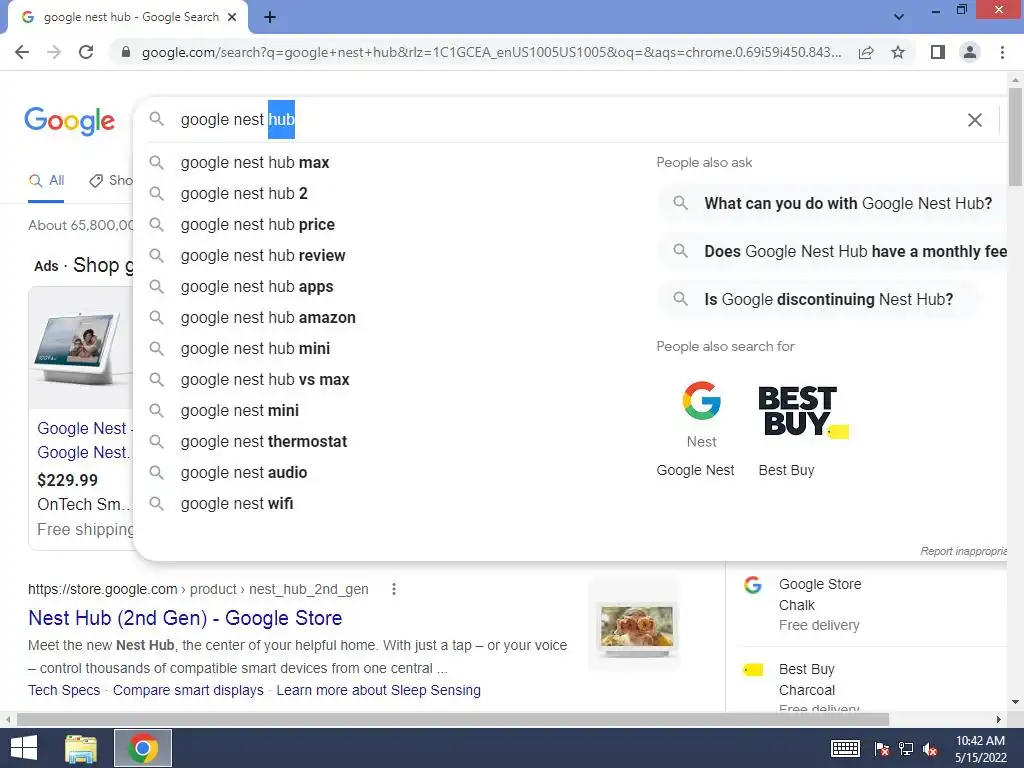Image resolution: width=1024 pixels, height=768 pixels.
Task: Clear the search box text
Action: pyautogui.click(x=974, y=120)
